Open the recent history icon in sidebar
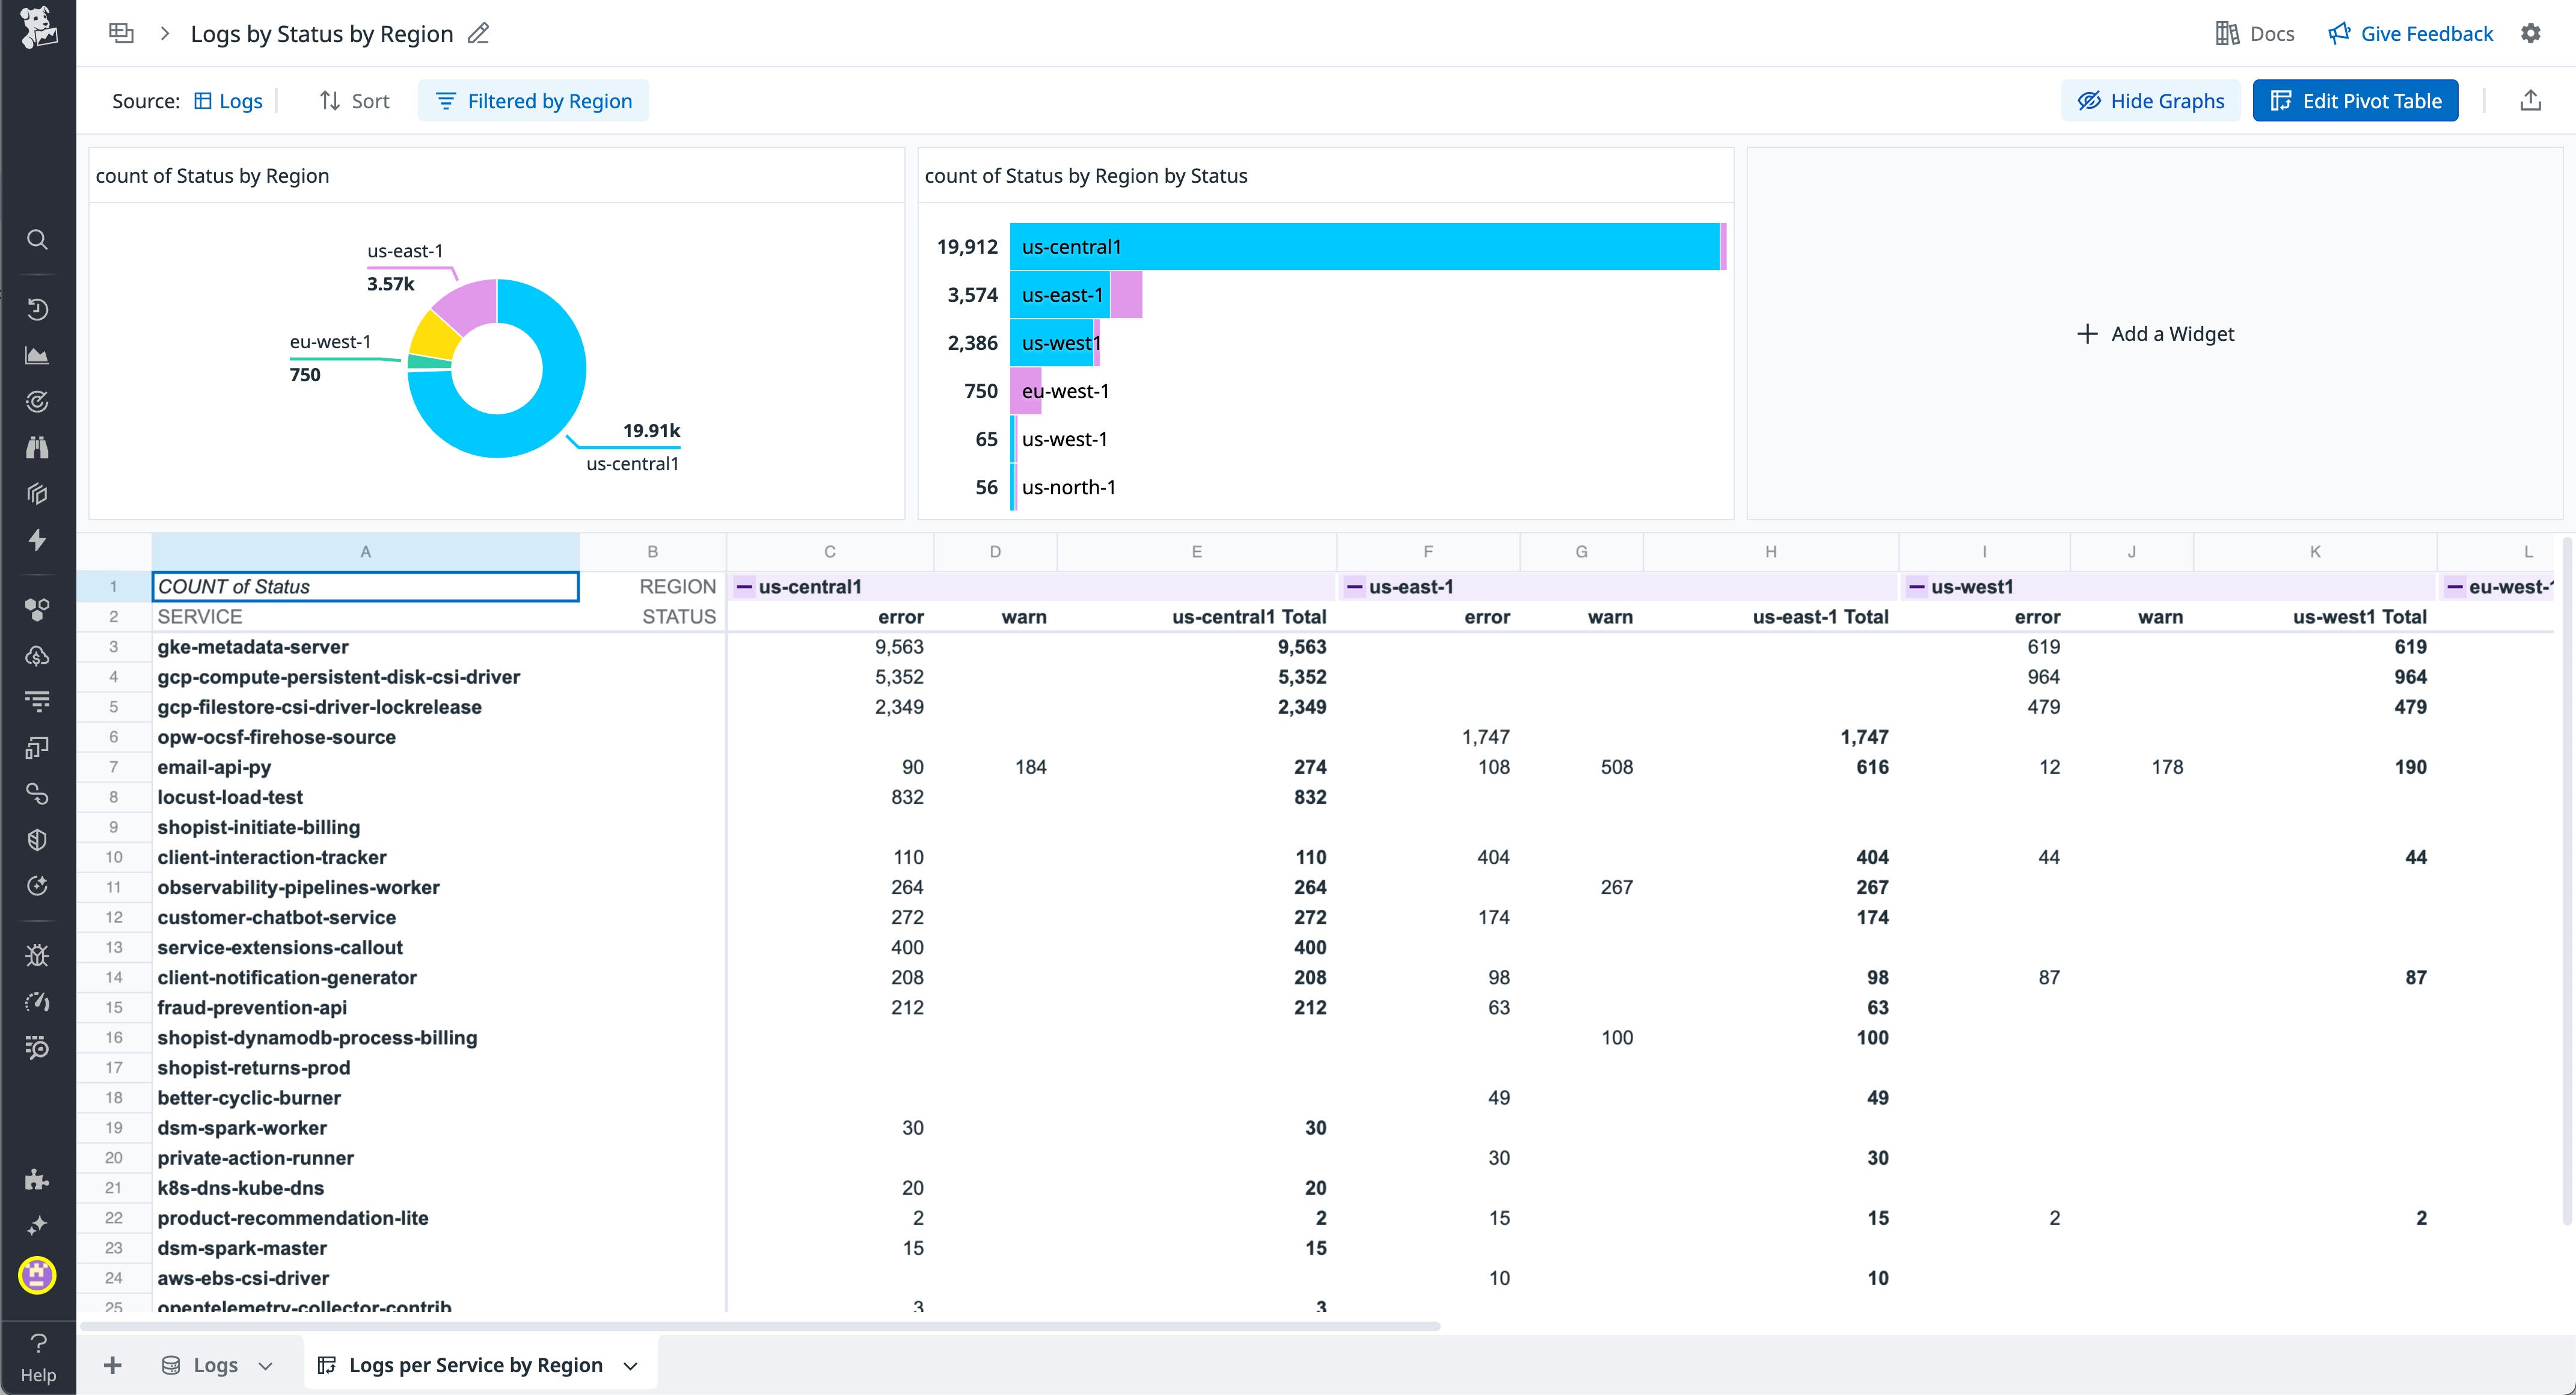The image size is (2576, 1395). (37, 309)
